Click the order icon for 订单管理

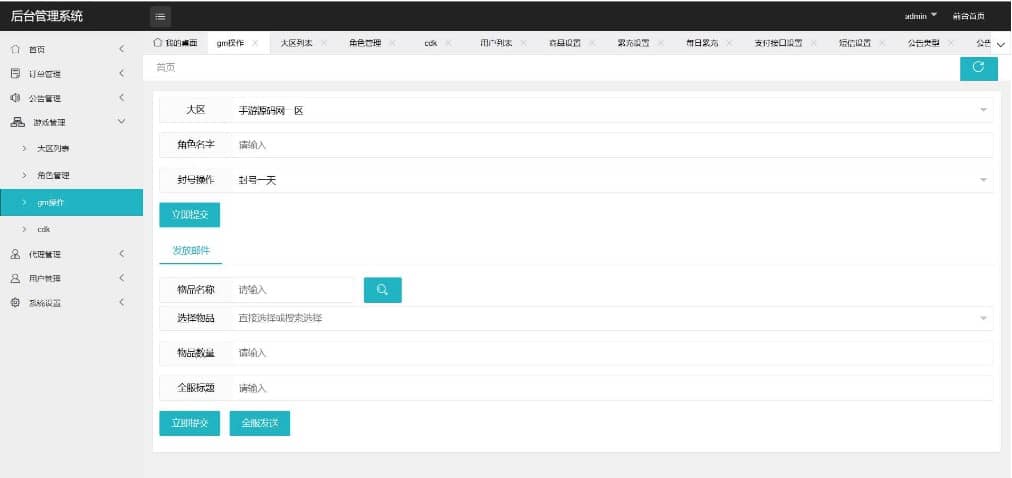tap(15, 73)
